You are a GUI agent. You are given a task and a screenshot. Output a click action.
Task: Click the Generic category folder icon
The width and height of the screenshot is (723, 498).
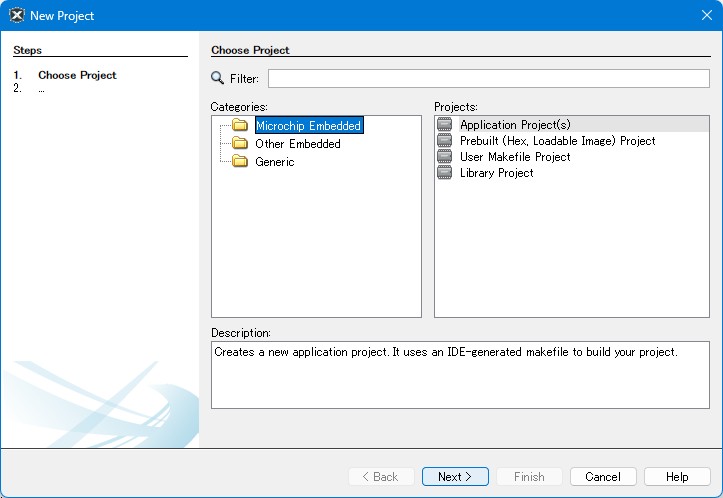[240, 162]
